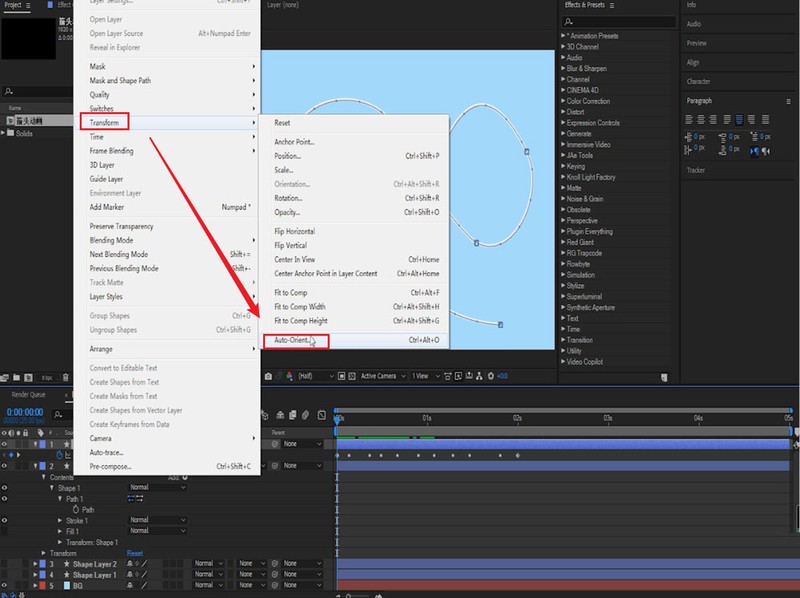Screen dimensions: 800x598
Task: Open the Character panel
Action: click(x=698, y=81)
